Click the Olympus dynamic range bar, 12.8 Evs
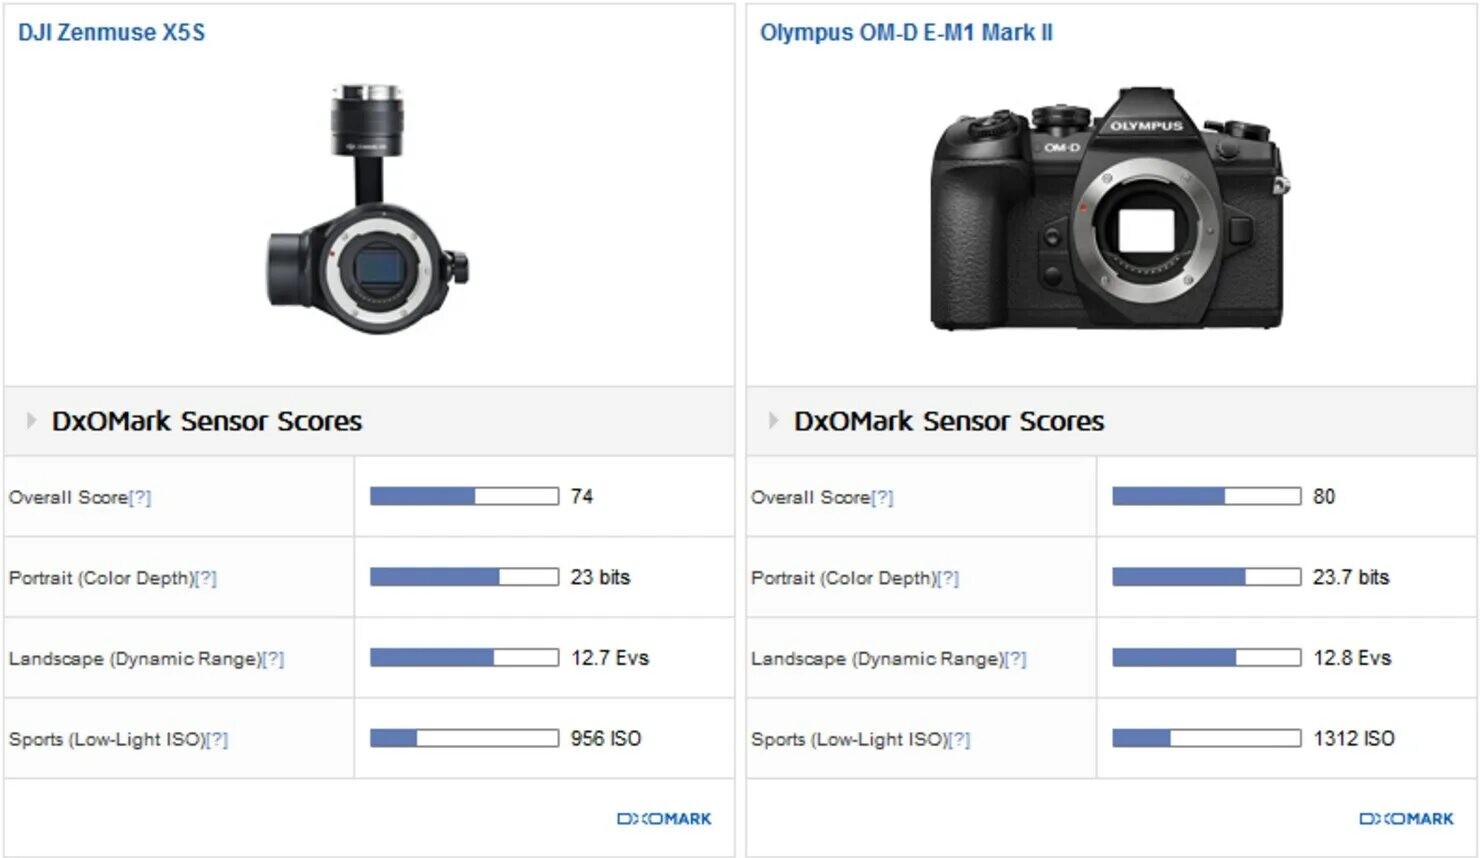This screenshot has width=1480, height=858. [1206, 657]
